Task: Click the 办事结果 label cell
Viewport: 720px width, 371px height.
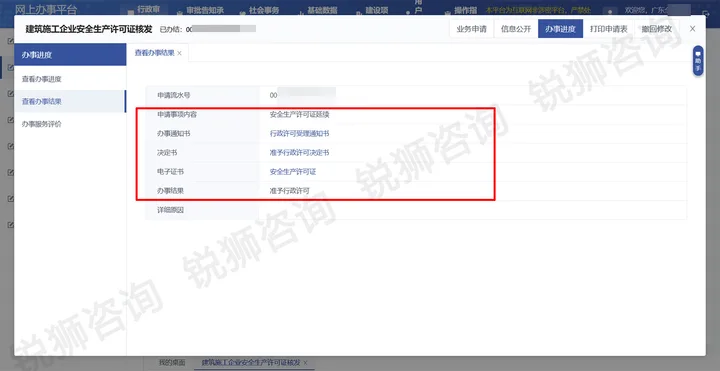Action: [x=202, y=191]
